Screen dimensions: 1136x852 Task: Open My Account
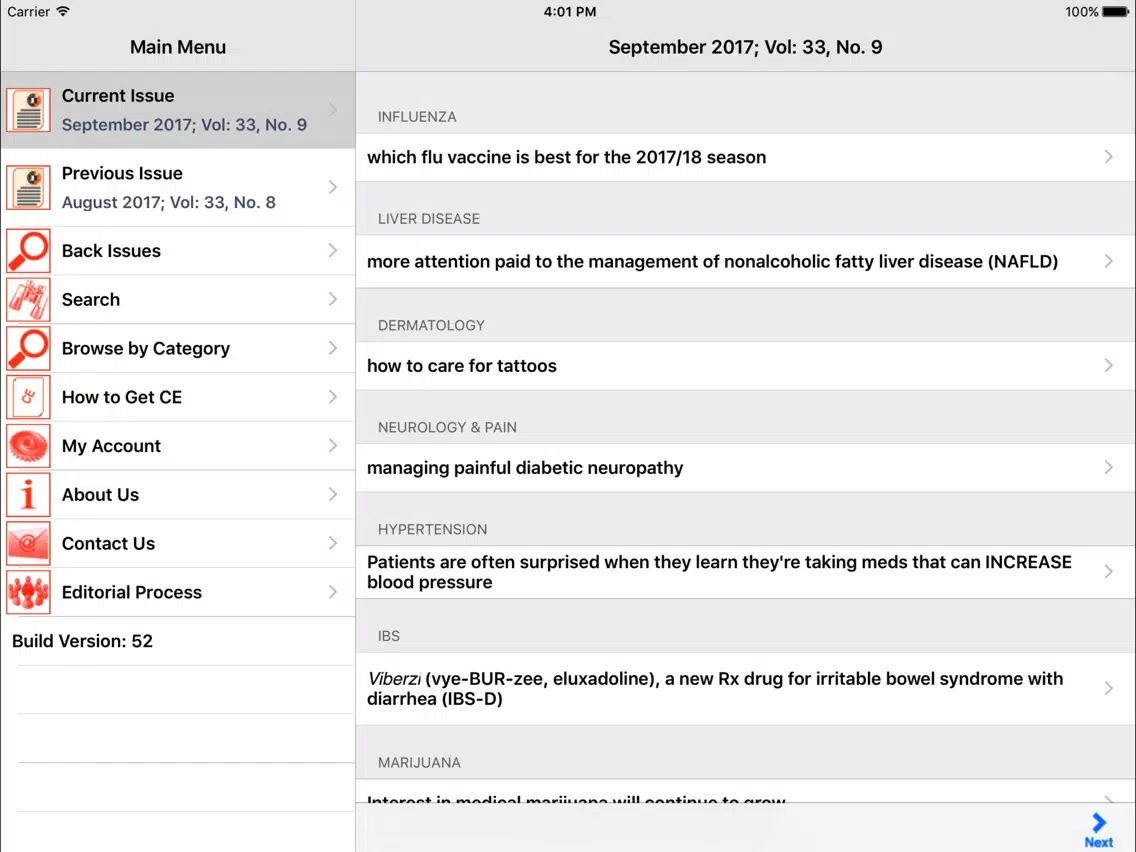click(178, 446)
